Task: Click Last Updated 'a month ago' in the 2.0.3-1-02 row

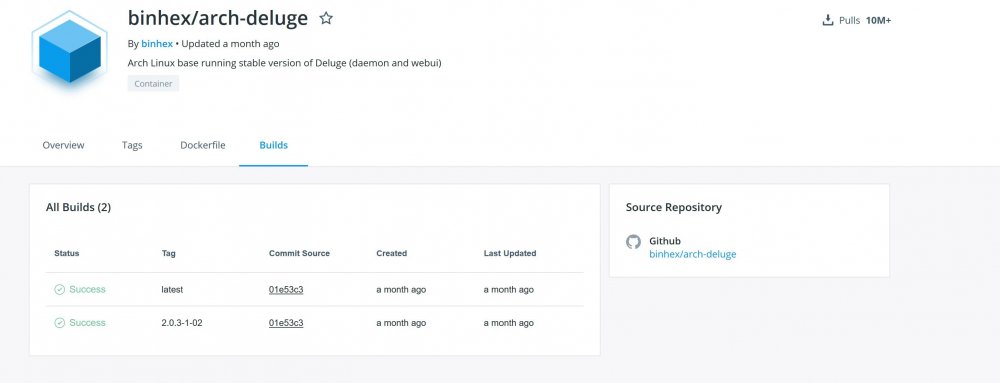Action: pyautogui.click(x=508, y=322)
